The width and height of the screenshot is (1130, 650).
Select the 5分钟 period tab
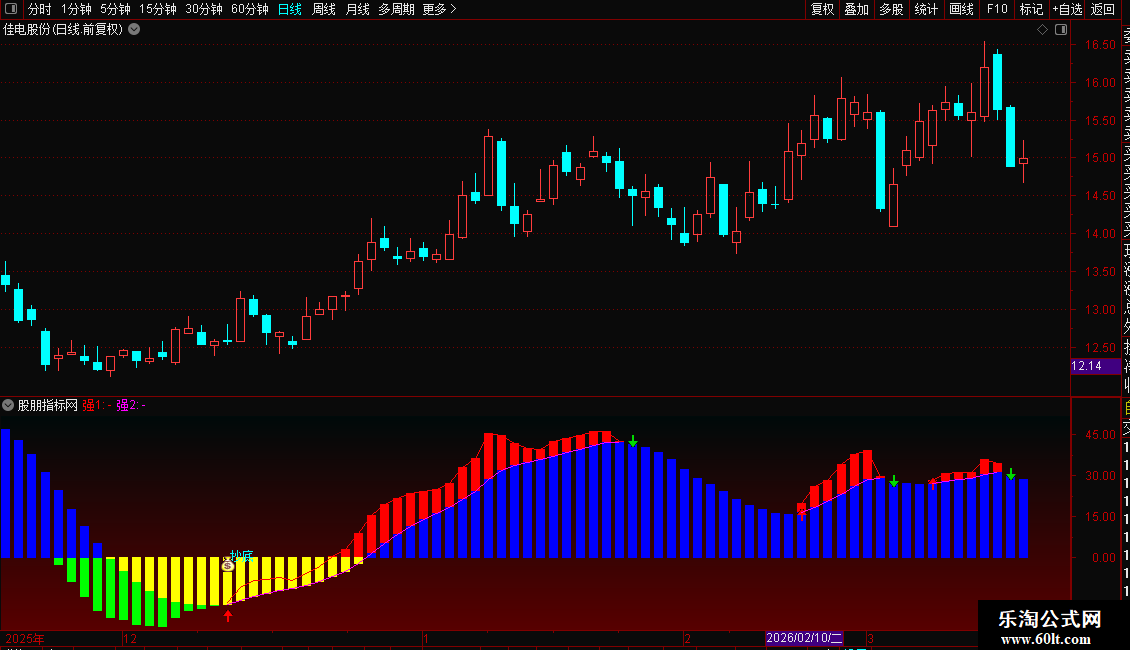(x=115, y=9)
